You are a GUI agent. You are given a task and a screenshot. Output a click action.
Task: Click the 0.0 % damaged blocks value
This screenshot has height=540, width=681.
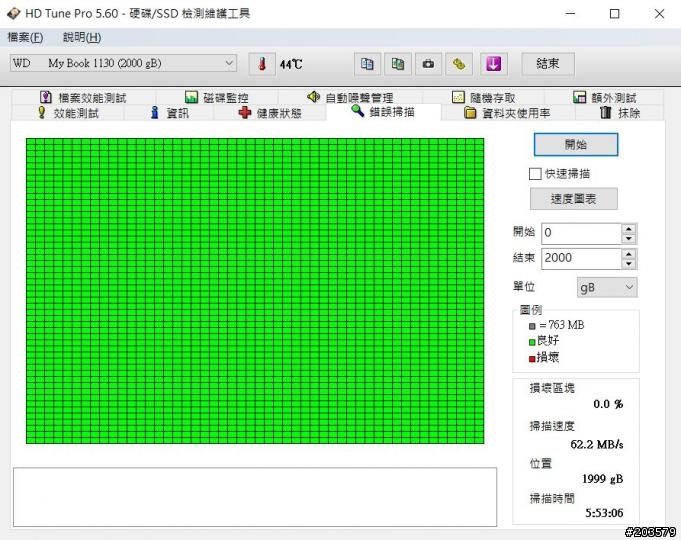click(x=608, y=404)
